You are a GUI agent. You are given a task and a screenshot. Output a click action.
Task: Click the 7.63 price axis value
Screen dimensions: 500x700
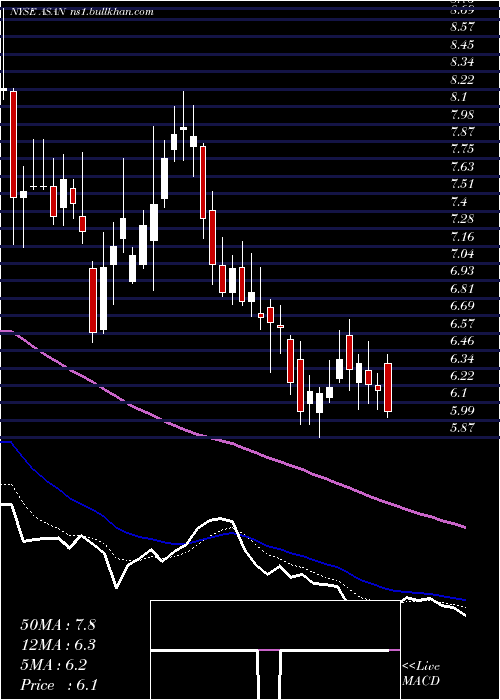point(462,167)
